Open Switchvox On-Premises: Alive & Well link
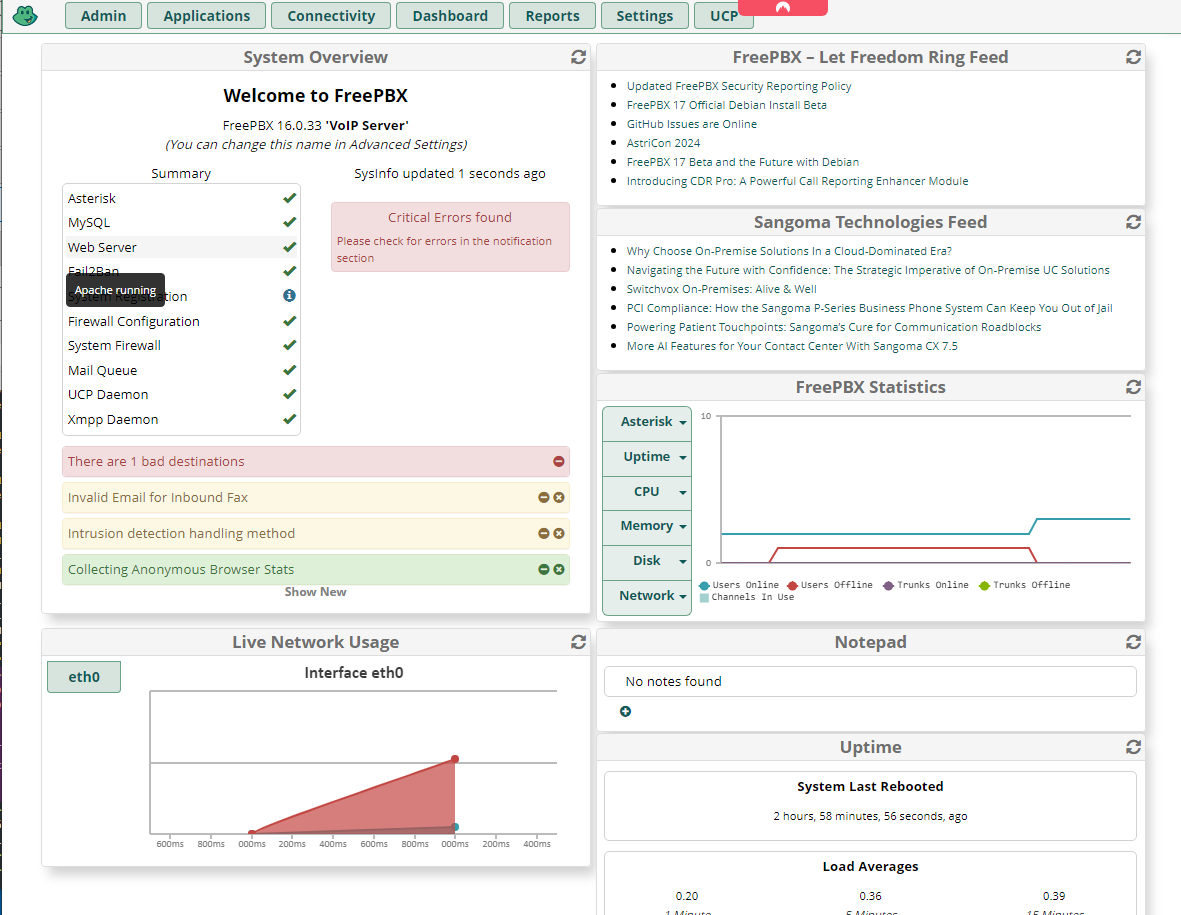Image resolution: width=1181 pixels, height=915 pixels. [722, 289]
